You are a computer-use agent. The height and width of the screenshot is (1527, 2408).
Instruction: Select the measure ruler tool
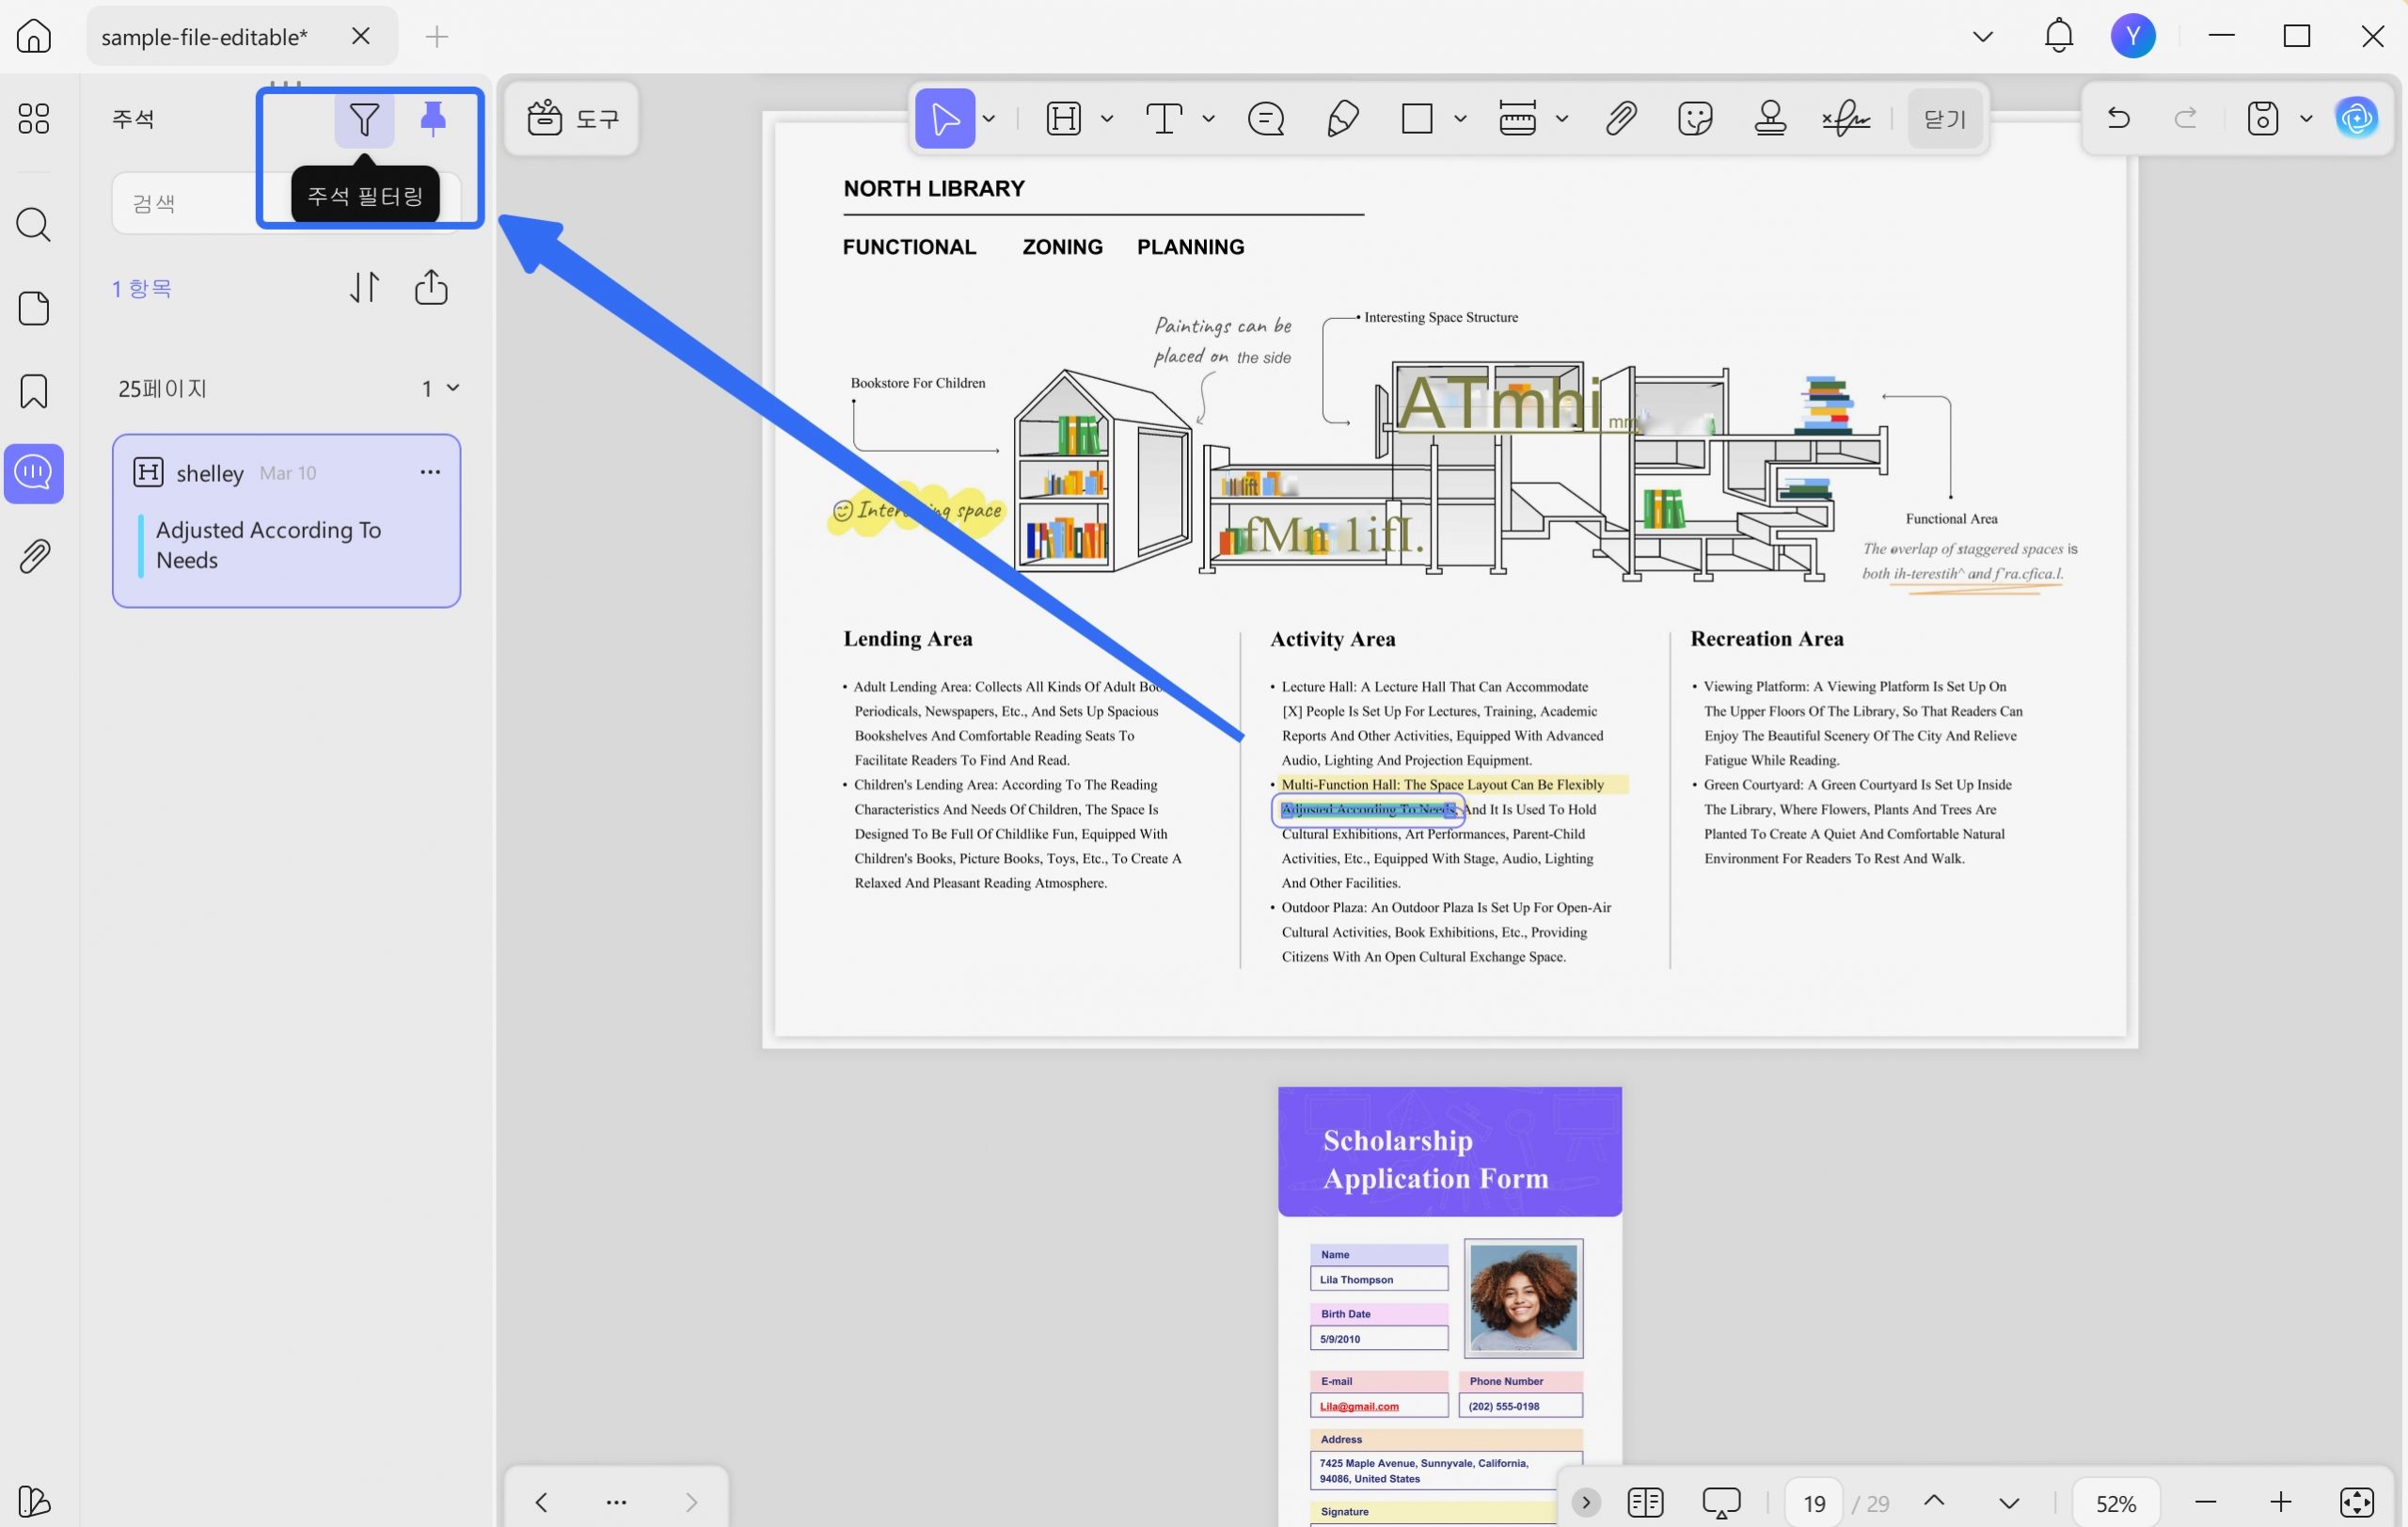(x=1517, y=119)
